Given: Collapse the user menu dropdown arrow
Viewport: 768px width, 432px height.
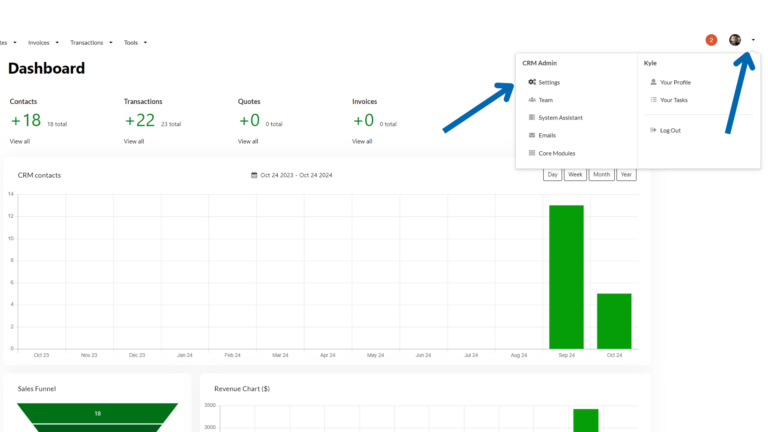Looking at the screenshot, I should 753,40.
